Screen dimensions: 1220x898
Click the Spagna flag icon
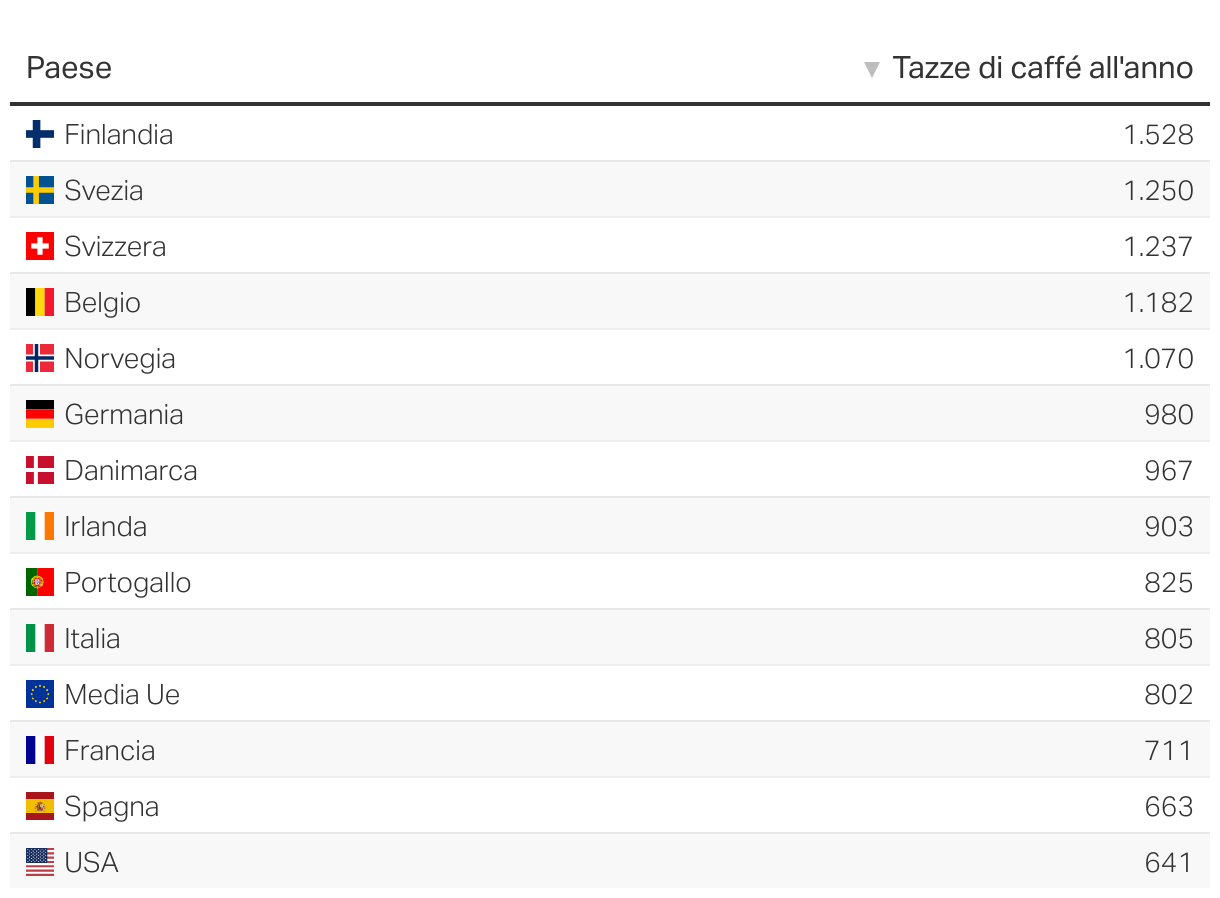click(x=40, y=806)
